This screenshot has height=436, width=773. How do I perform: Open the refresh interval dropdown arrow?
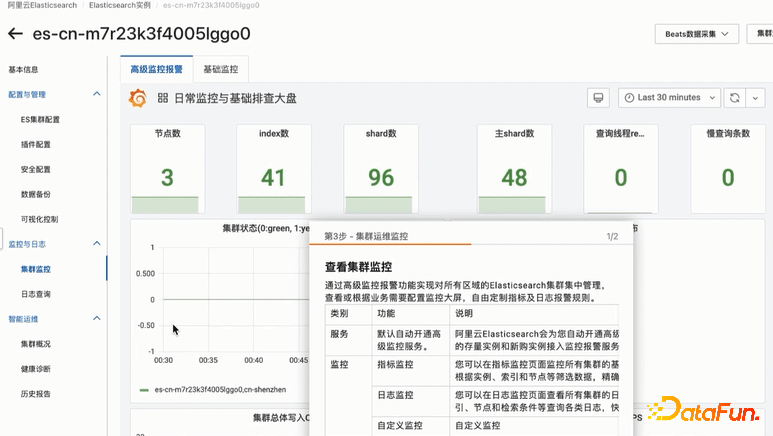coord(755,98)
